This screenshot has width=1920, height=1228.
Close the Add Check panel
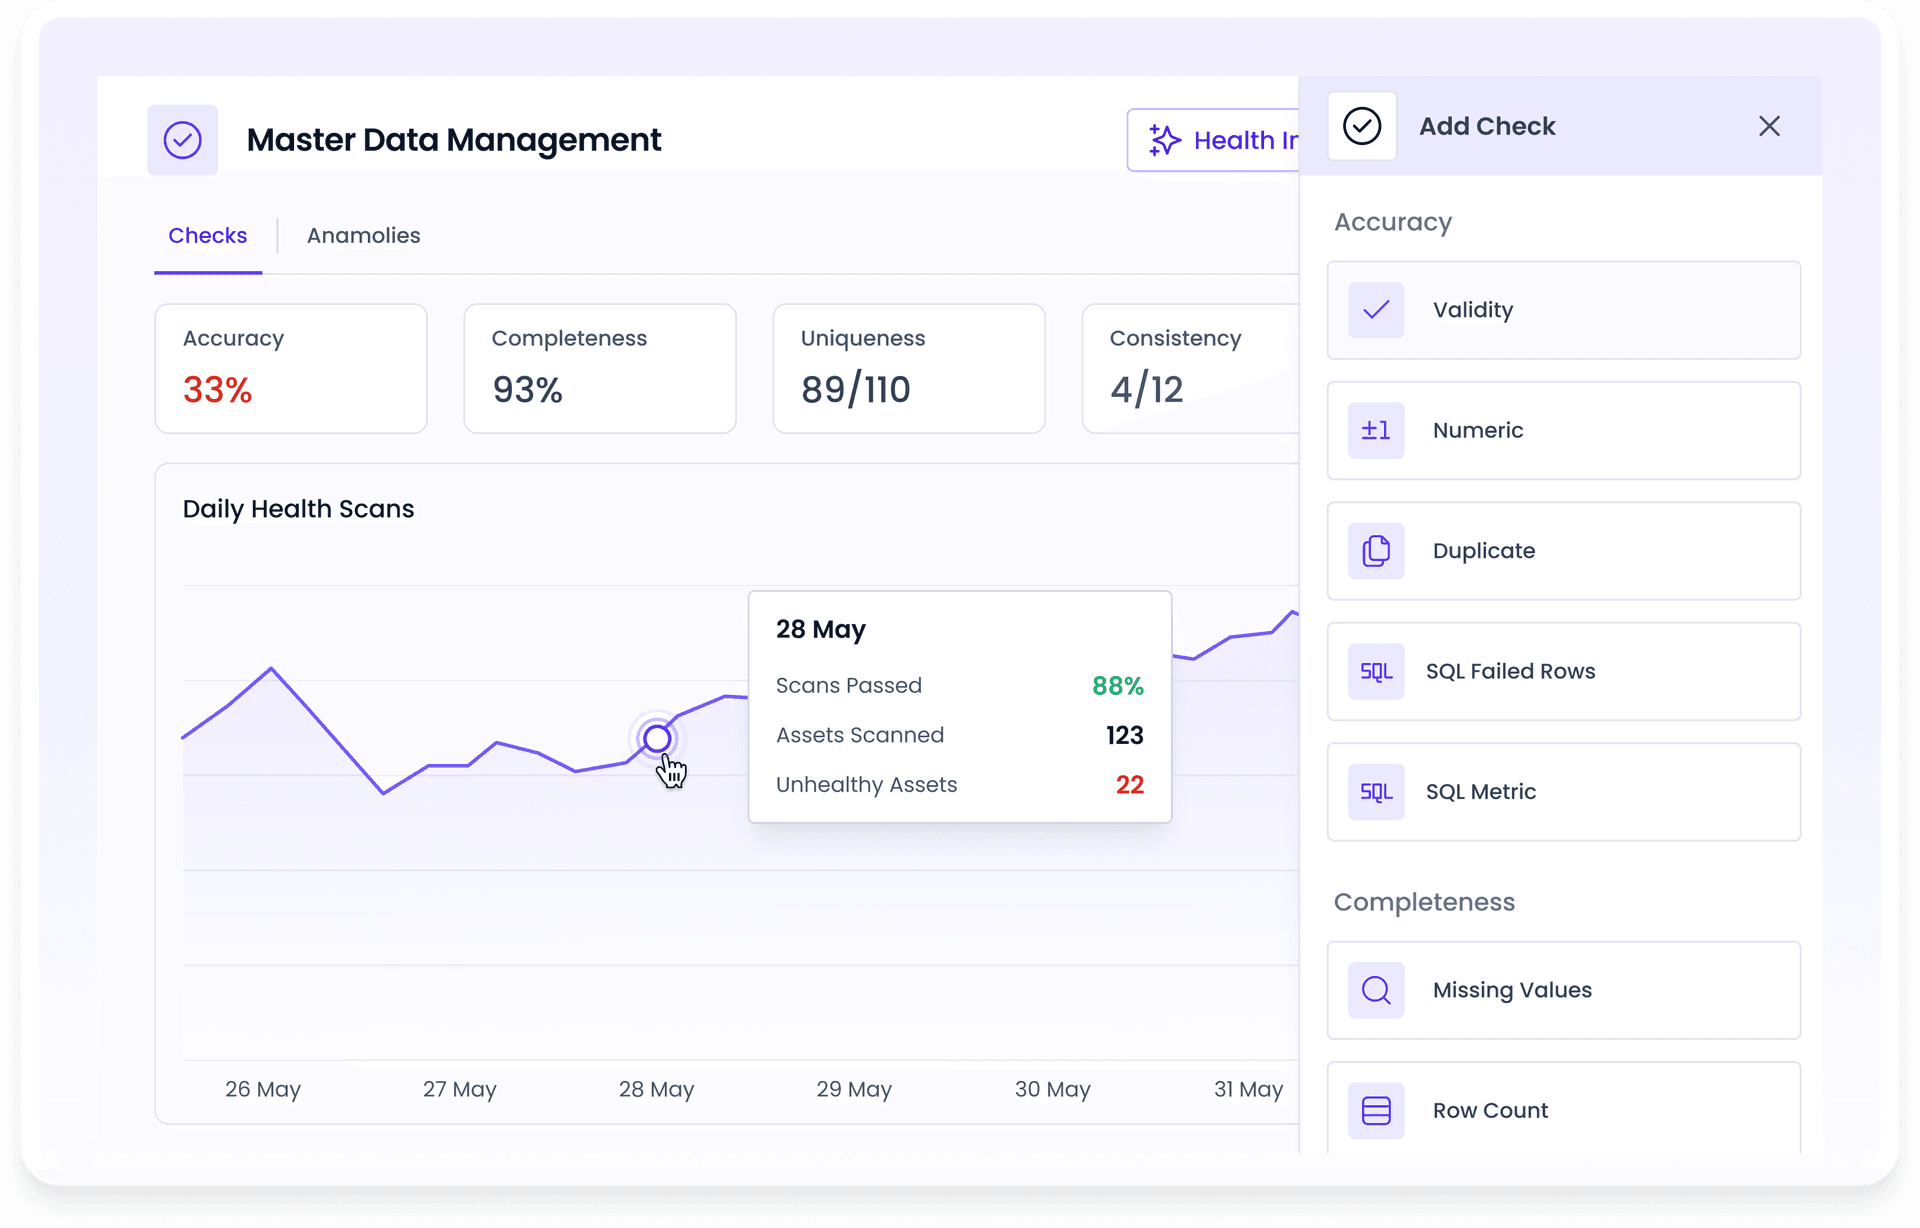coord(1770,126)
